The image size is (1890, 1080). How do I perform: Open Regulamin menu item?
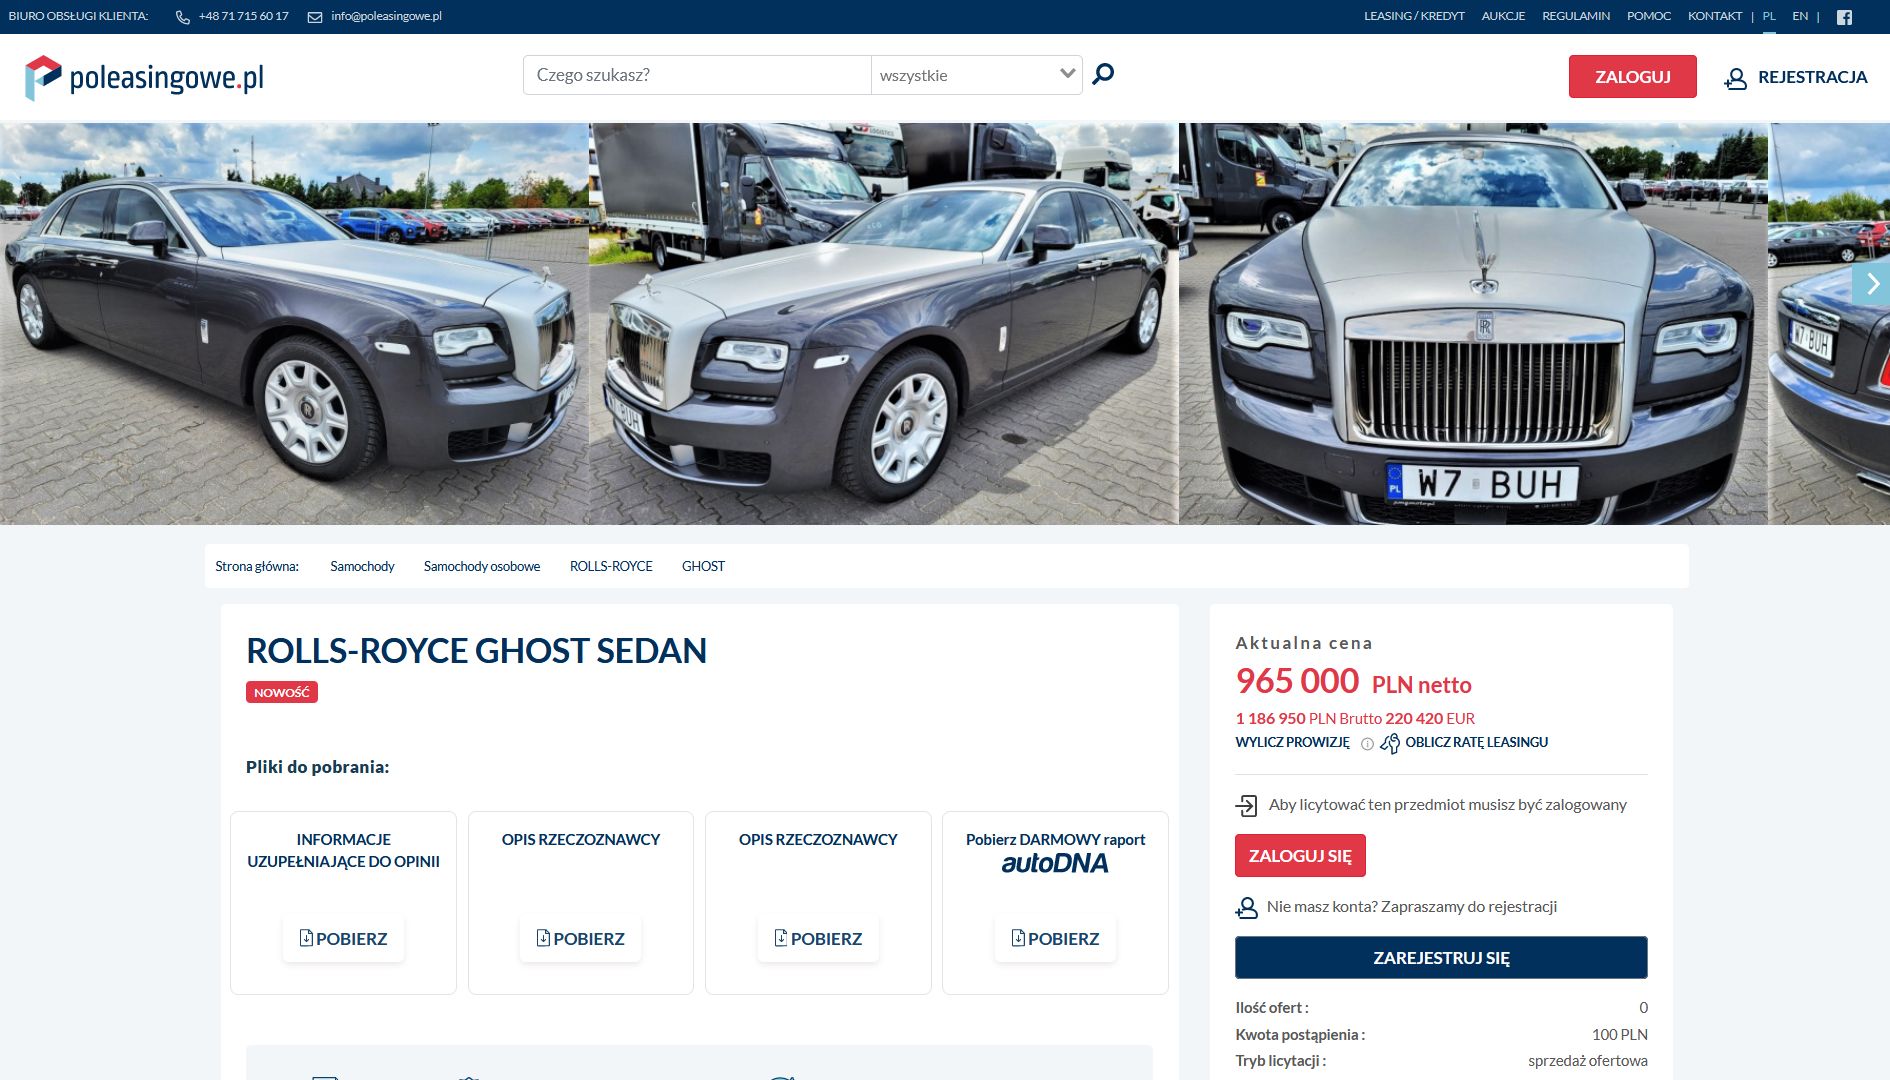point(1576,16)
